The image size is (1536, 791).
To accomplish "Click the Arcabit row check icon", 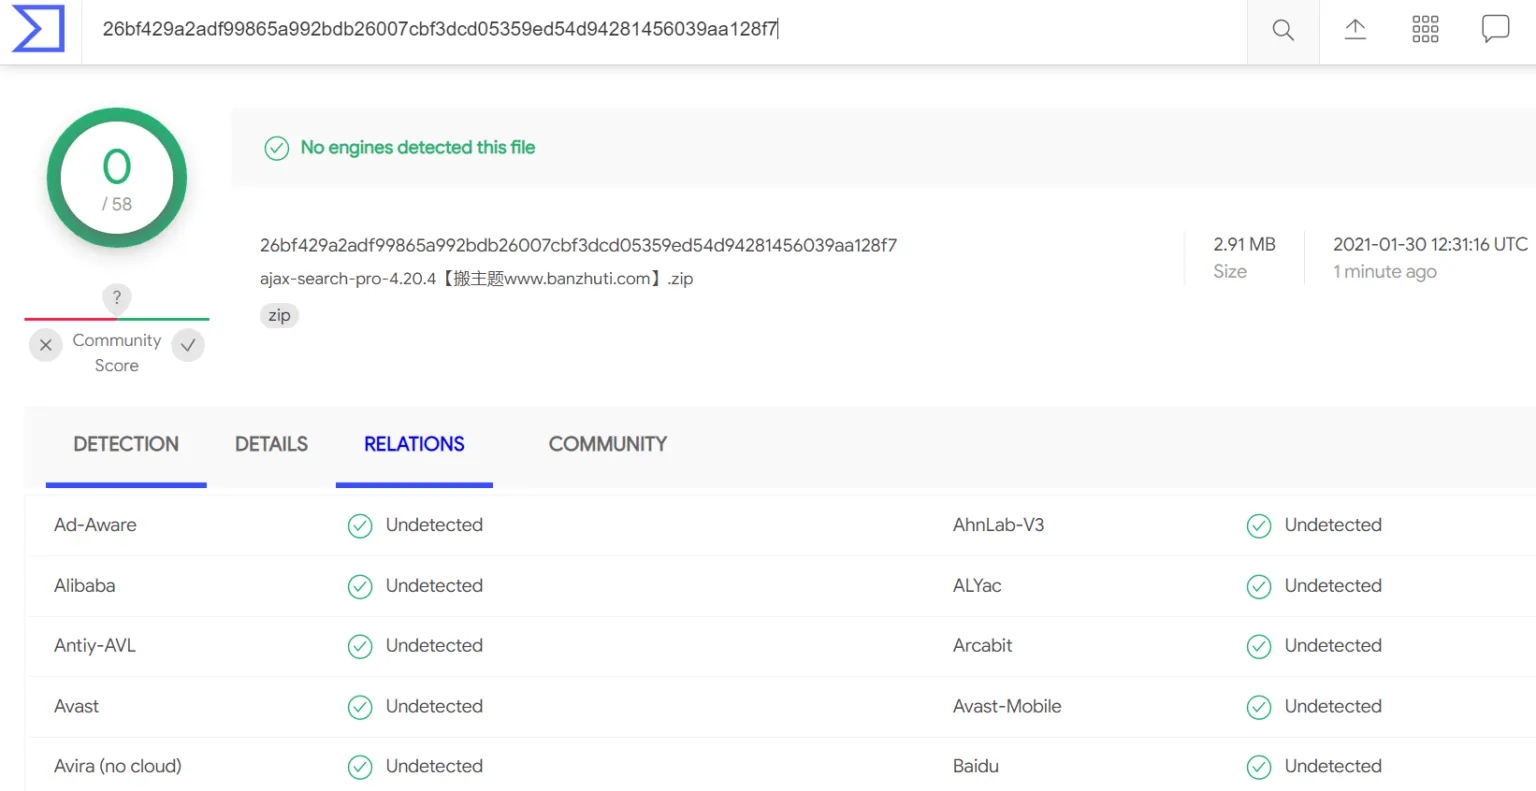I will 1259,647.
